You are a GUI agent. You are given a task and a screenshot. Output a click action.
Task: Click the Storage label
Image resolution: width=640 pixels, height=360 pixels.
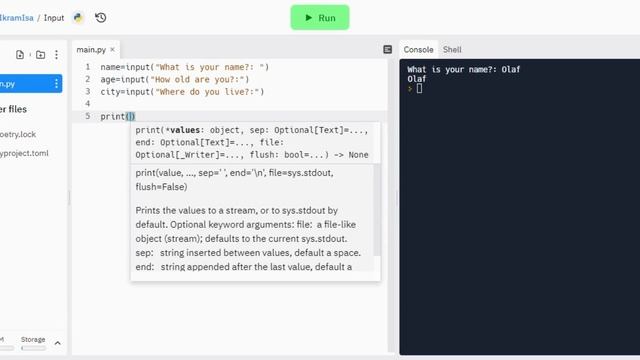click(33, 340)
